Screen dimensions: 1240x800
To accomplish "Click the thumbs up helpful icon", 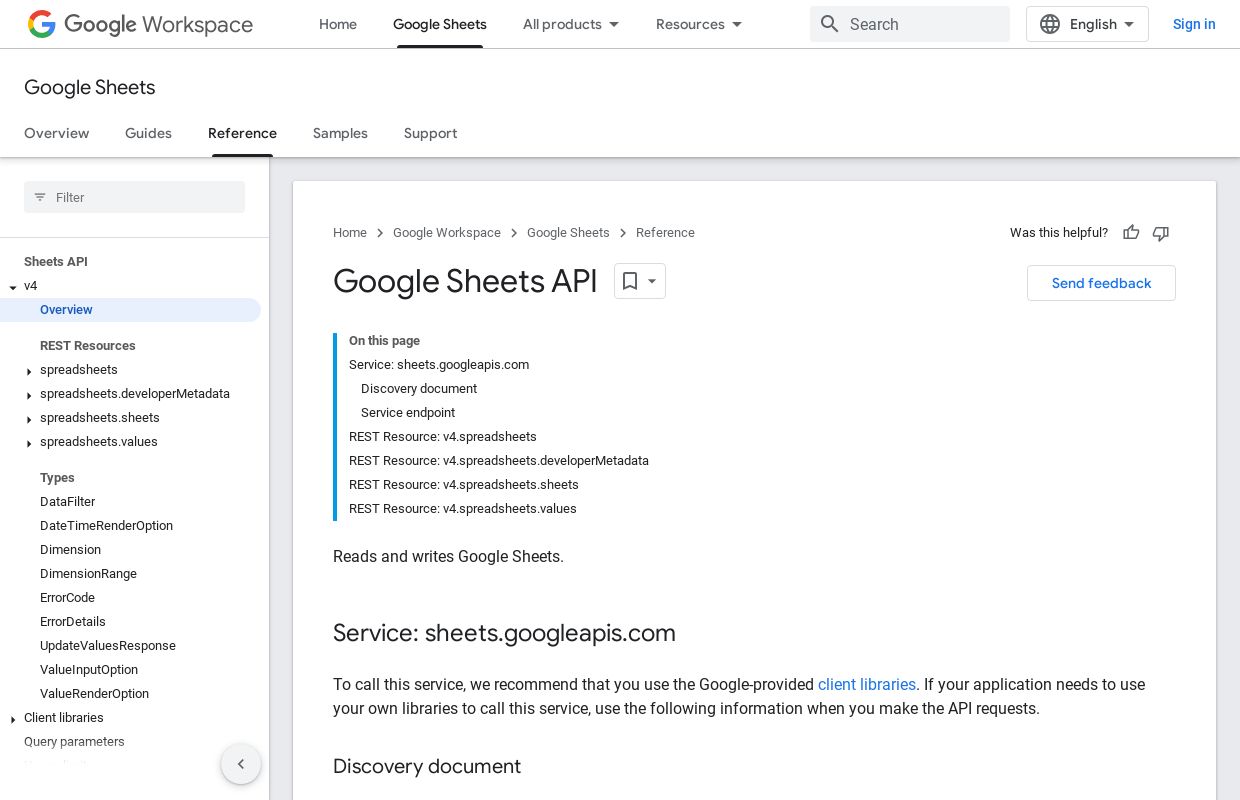I will click(1131, 233).
